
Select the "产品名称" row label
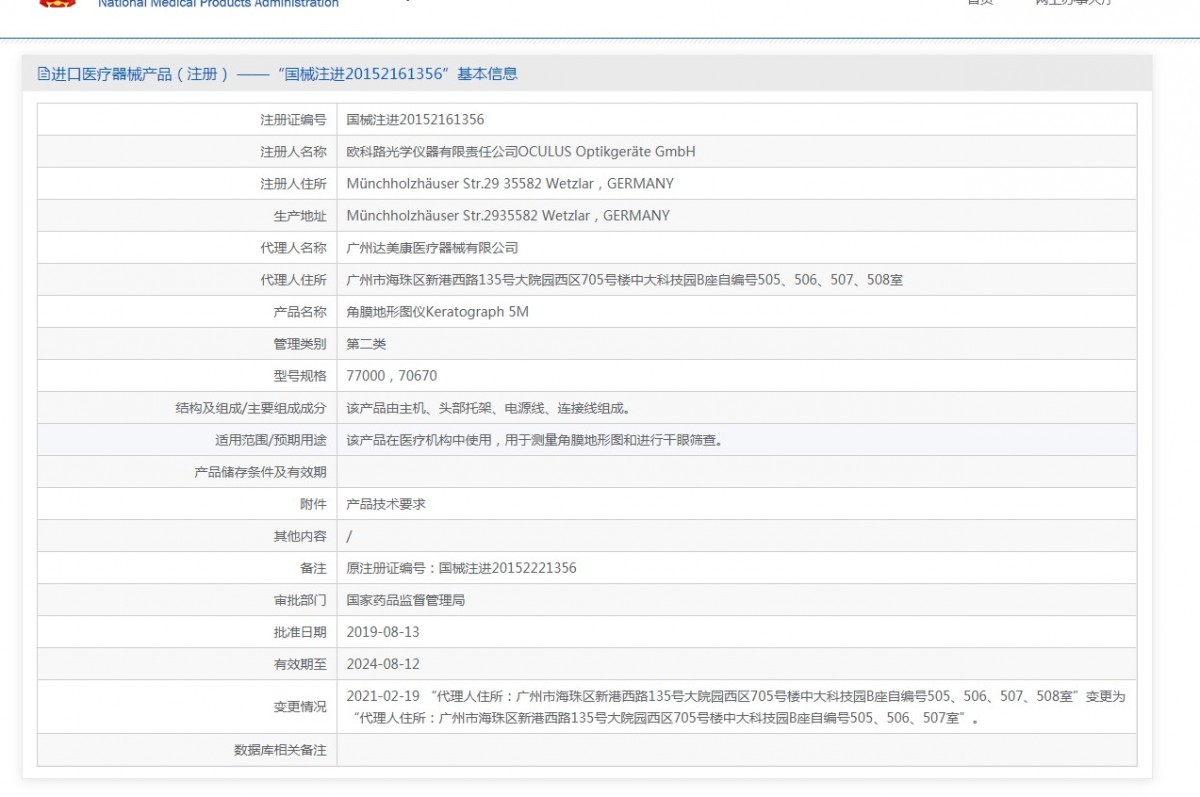point(300,312)
